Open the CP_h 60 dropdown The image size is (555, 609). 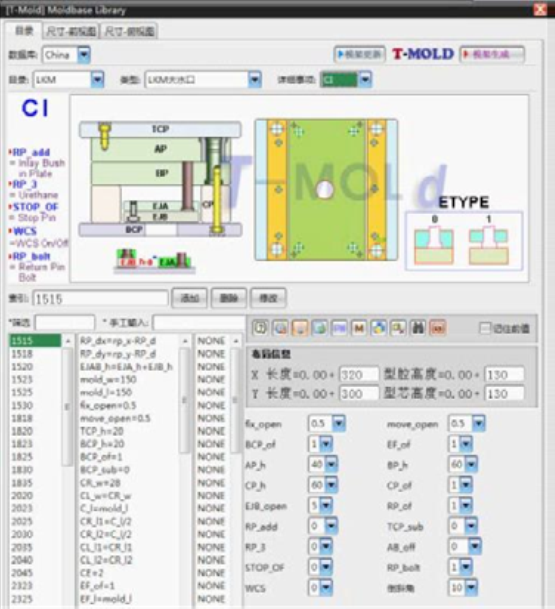331,485
